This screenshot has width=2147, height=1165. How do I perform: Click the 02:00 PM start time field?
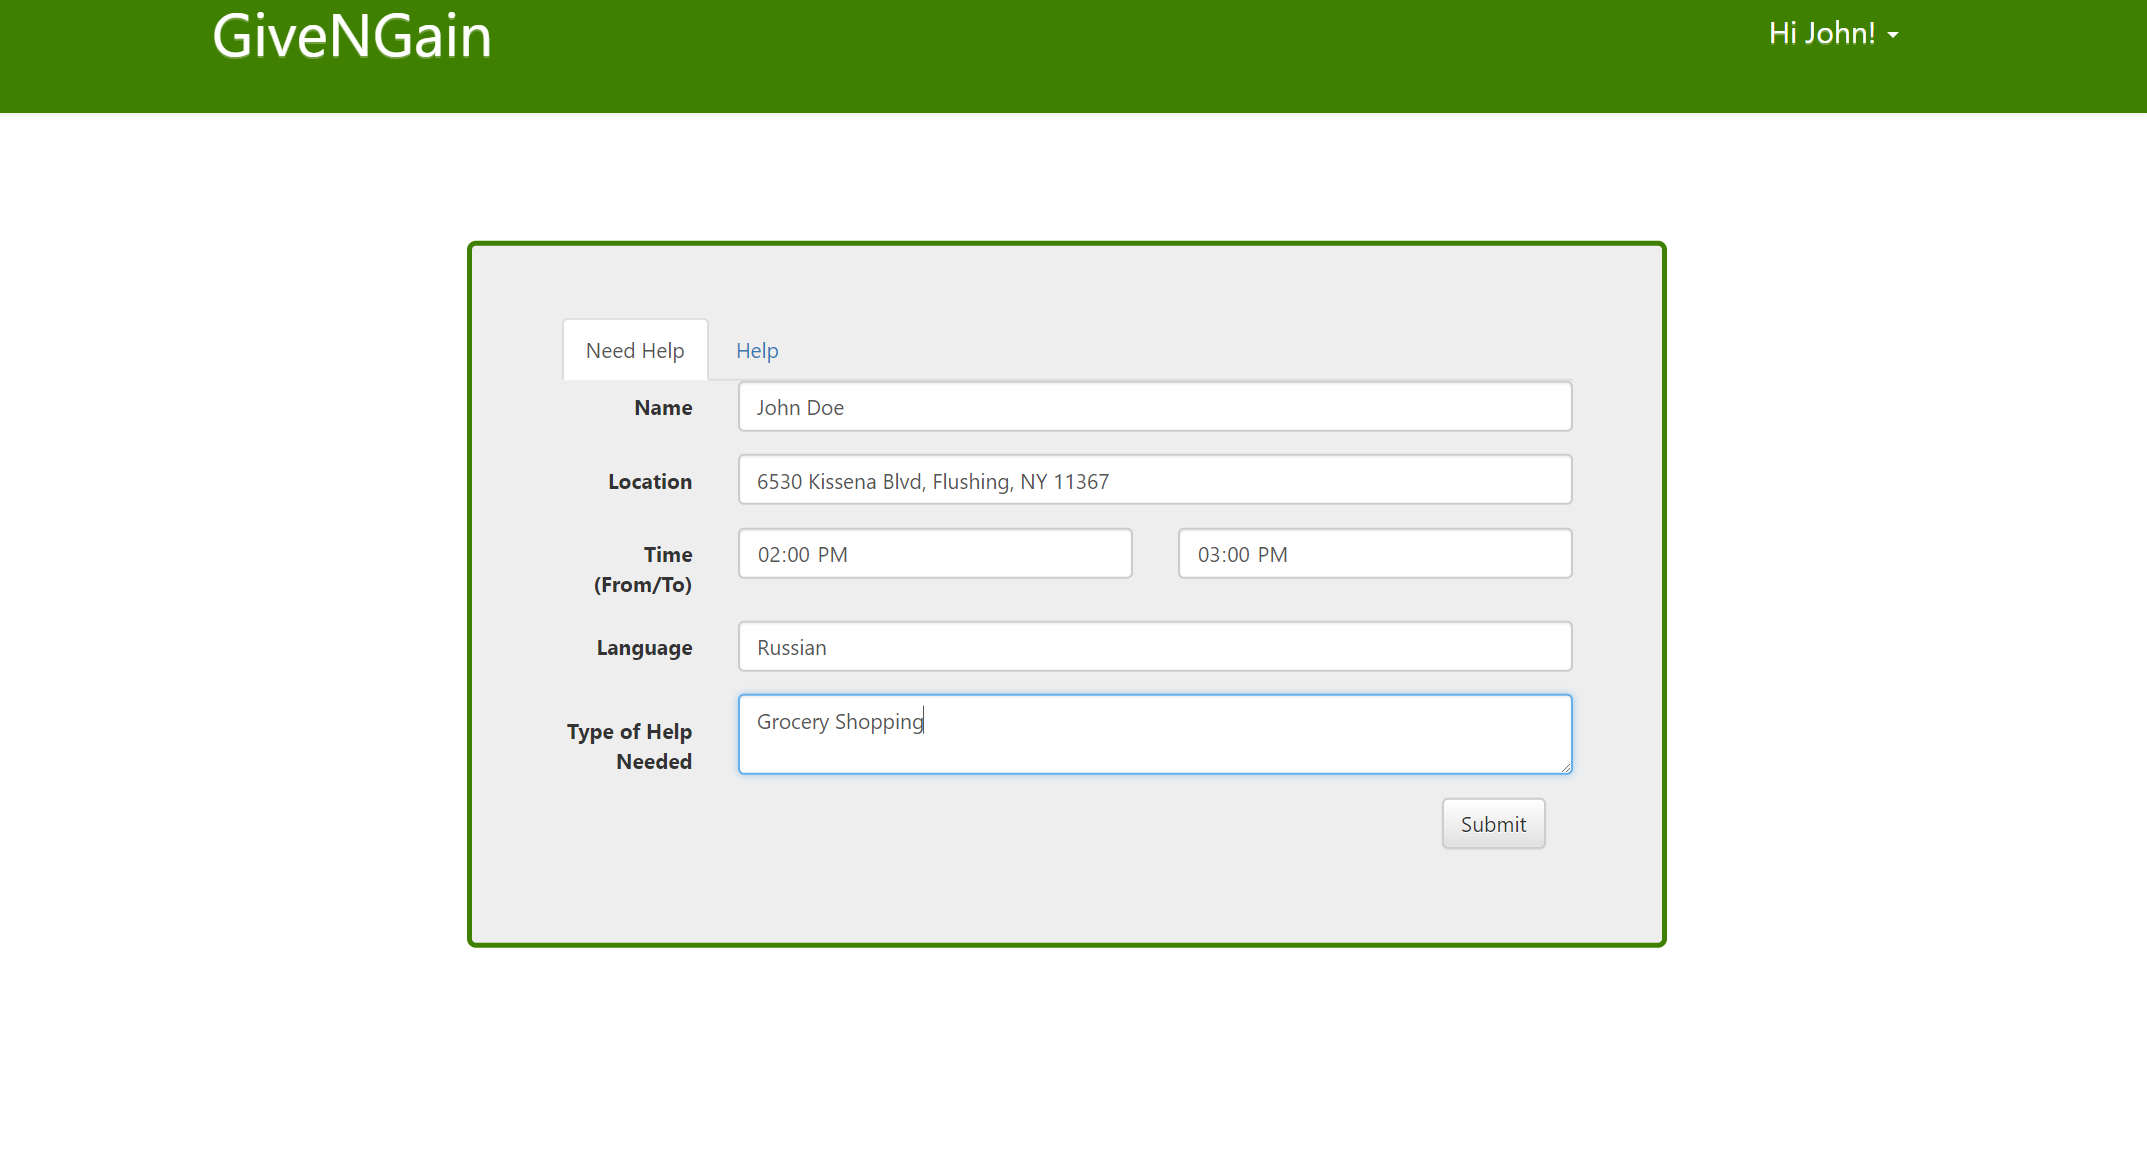coord(935,554)
